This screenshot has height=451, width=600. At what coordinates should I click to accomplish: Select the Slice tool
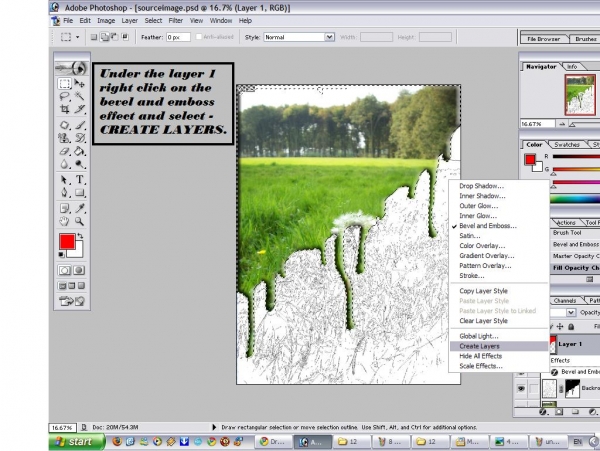click(x=79, y=109)
